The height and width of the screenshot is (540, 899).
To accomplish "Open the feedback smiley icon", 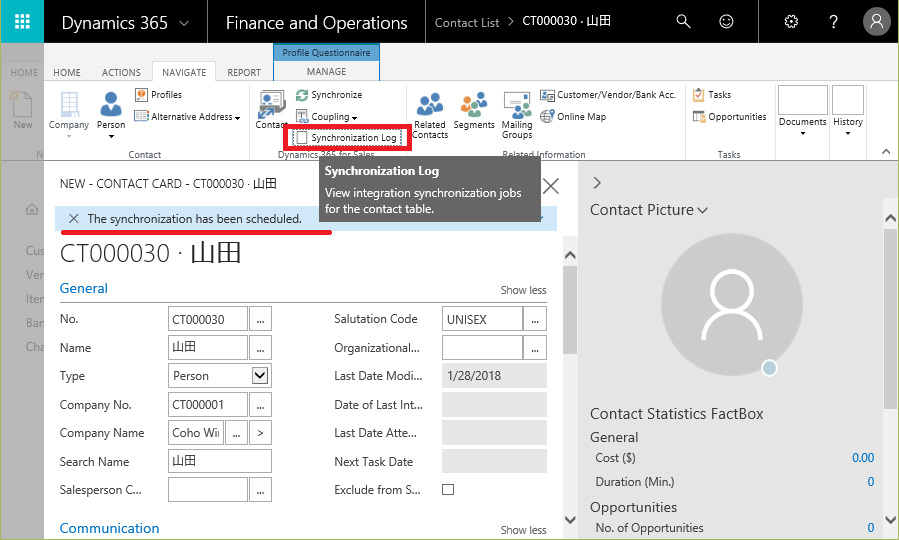I will coord(726,22).
